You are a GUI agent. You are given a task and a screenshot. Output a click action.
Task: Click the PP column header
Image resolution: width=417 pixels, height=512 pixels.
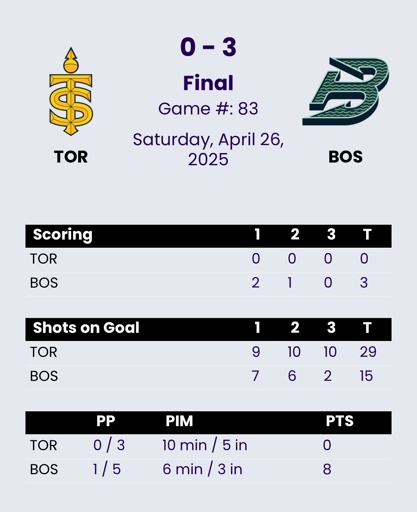(x=106, y=421)
